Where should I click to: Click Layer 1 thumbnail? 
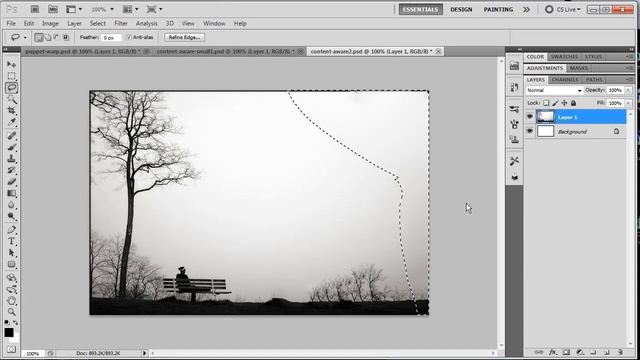click(545, 117)
